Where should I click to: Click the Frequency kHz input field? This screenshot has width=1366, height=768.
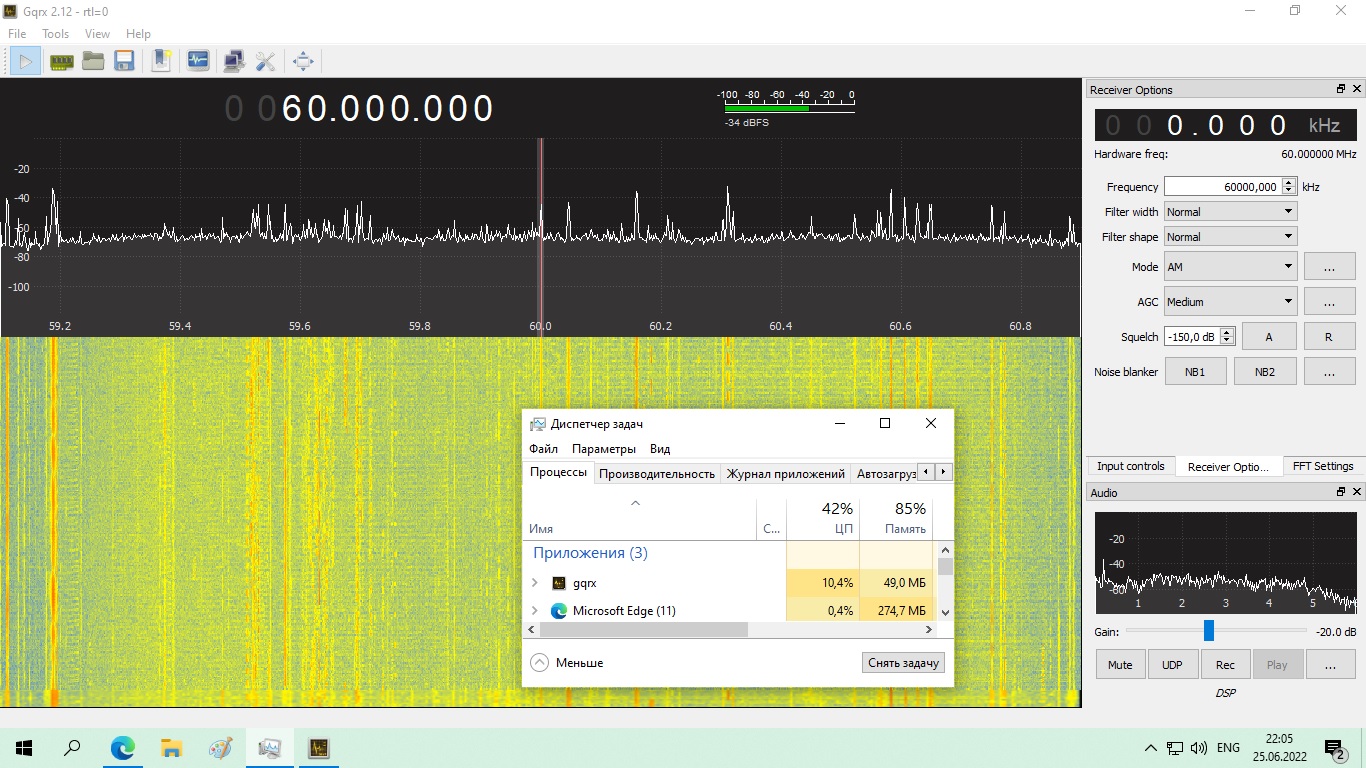(x=1222, y=187)
